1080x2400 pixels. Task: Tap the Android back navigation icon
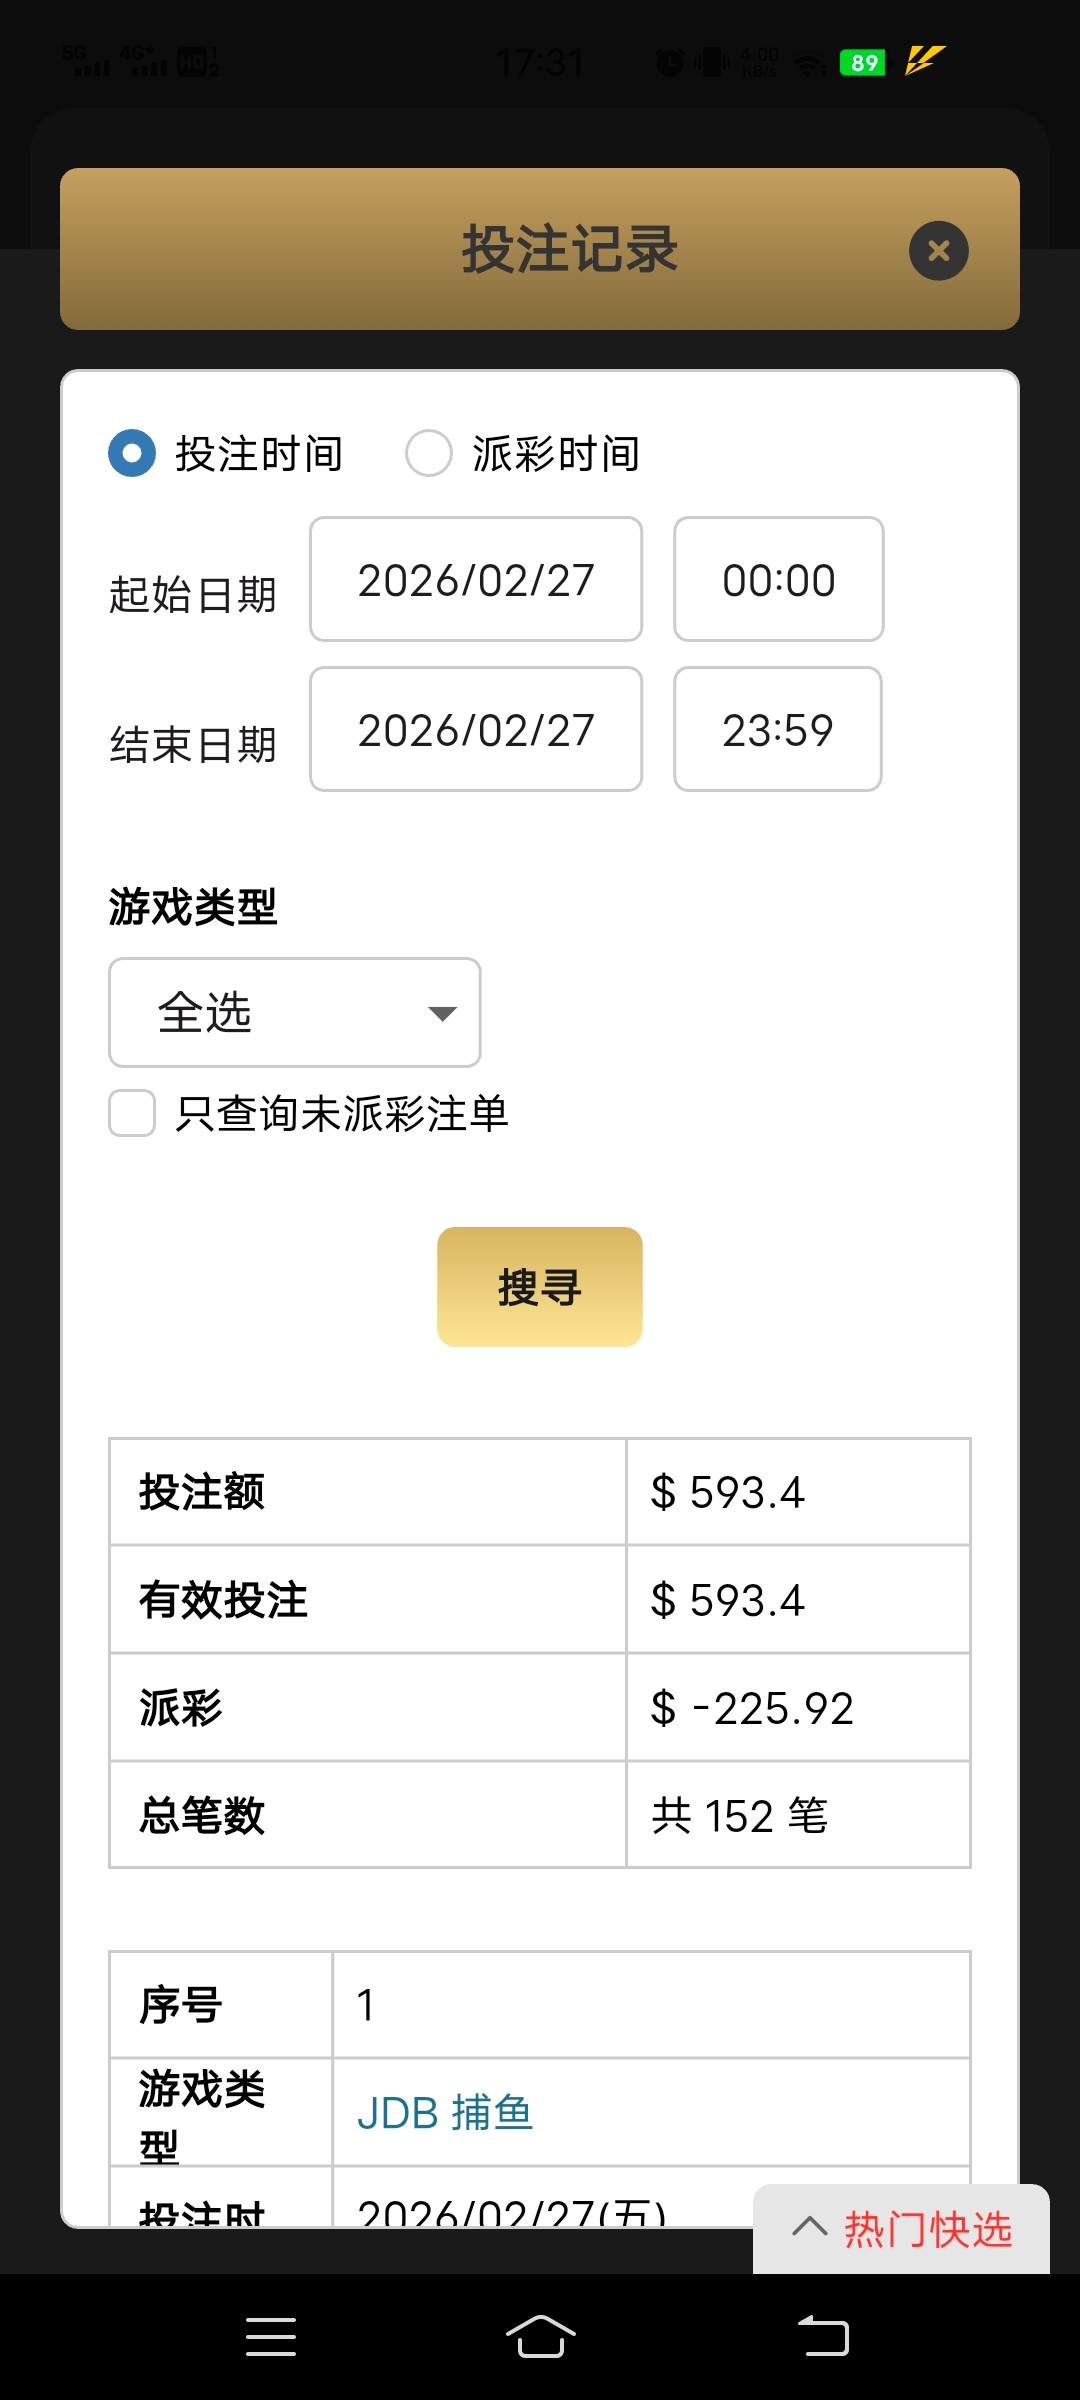(823, 2337)
